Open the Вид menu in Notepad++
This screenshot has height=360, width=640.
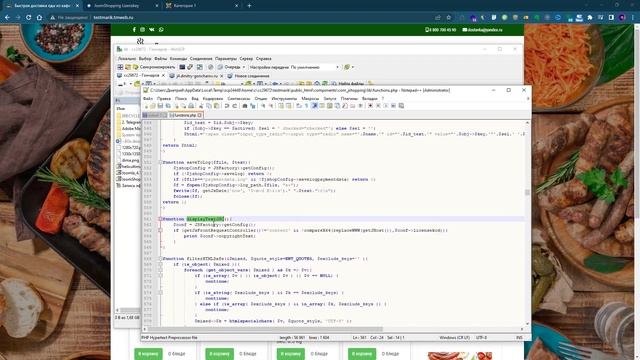click(195, 98)
